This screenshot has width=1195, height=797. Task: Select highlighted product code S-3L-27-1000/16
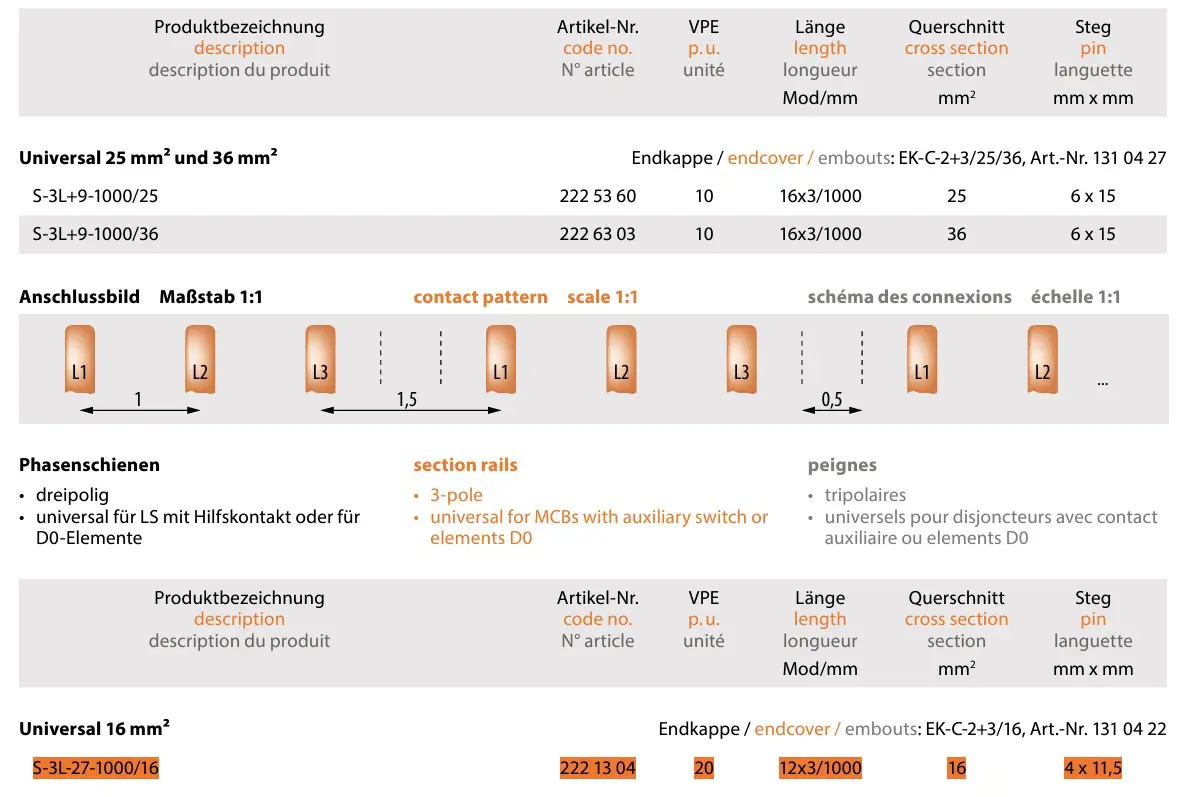click(96, 768)
